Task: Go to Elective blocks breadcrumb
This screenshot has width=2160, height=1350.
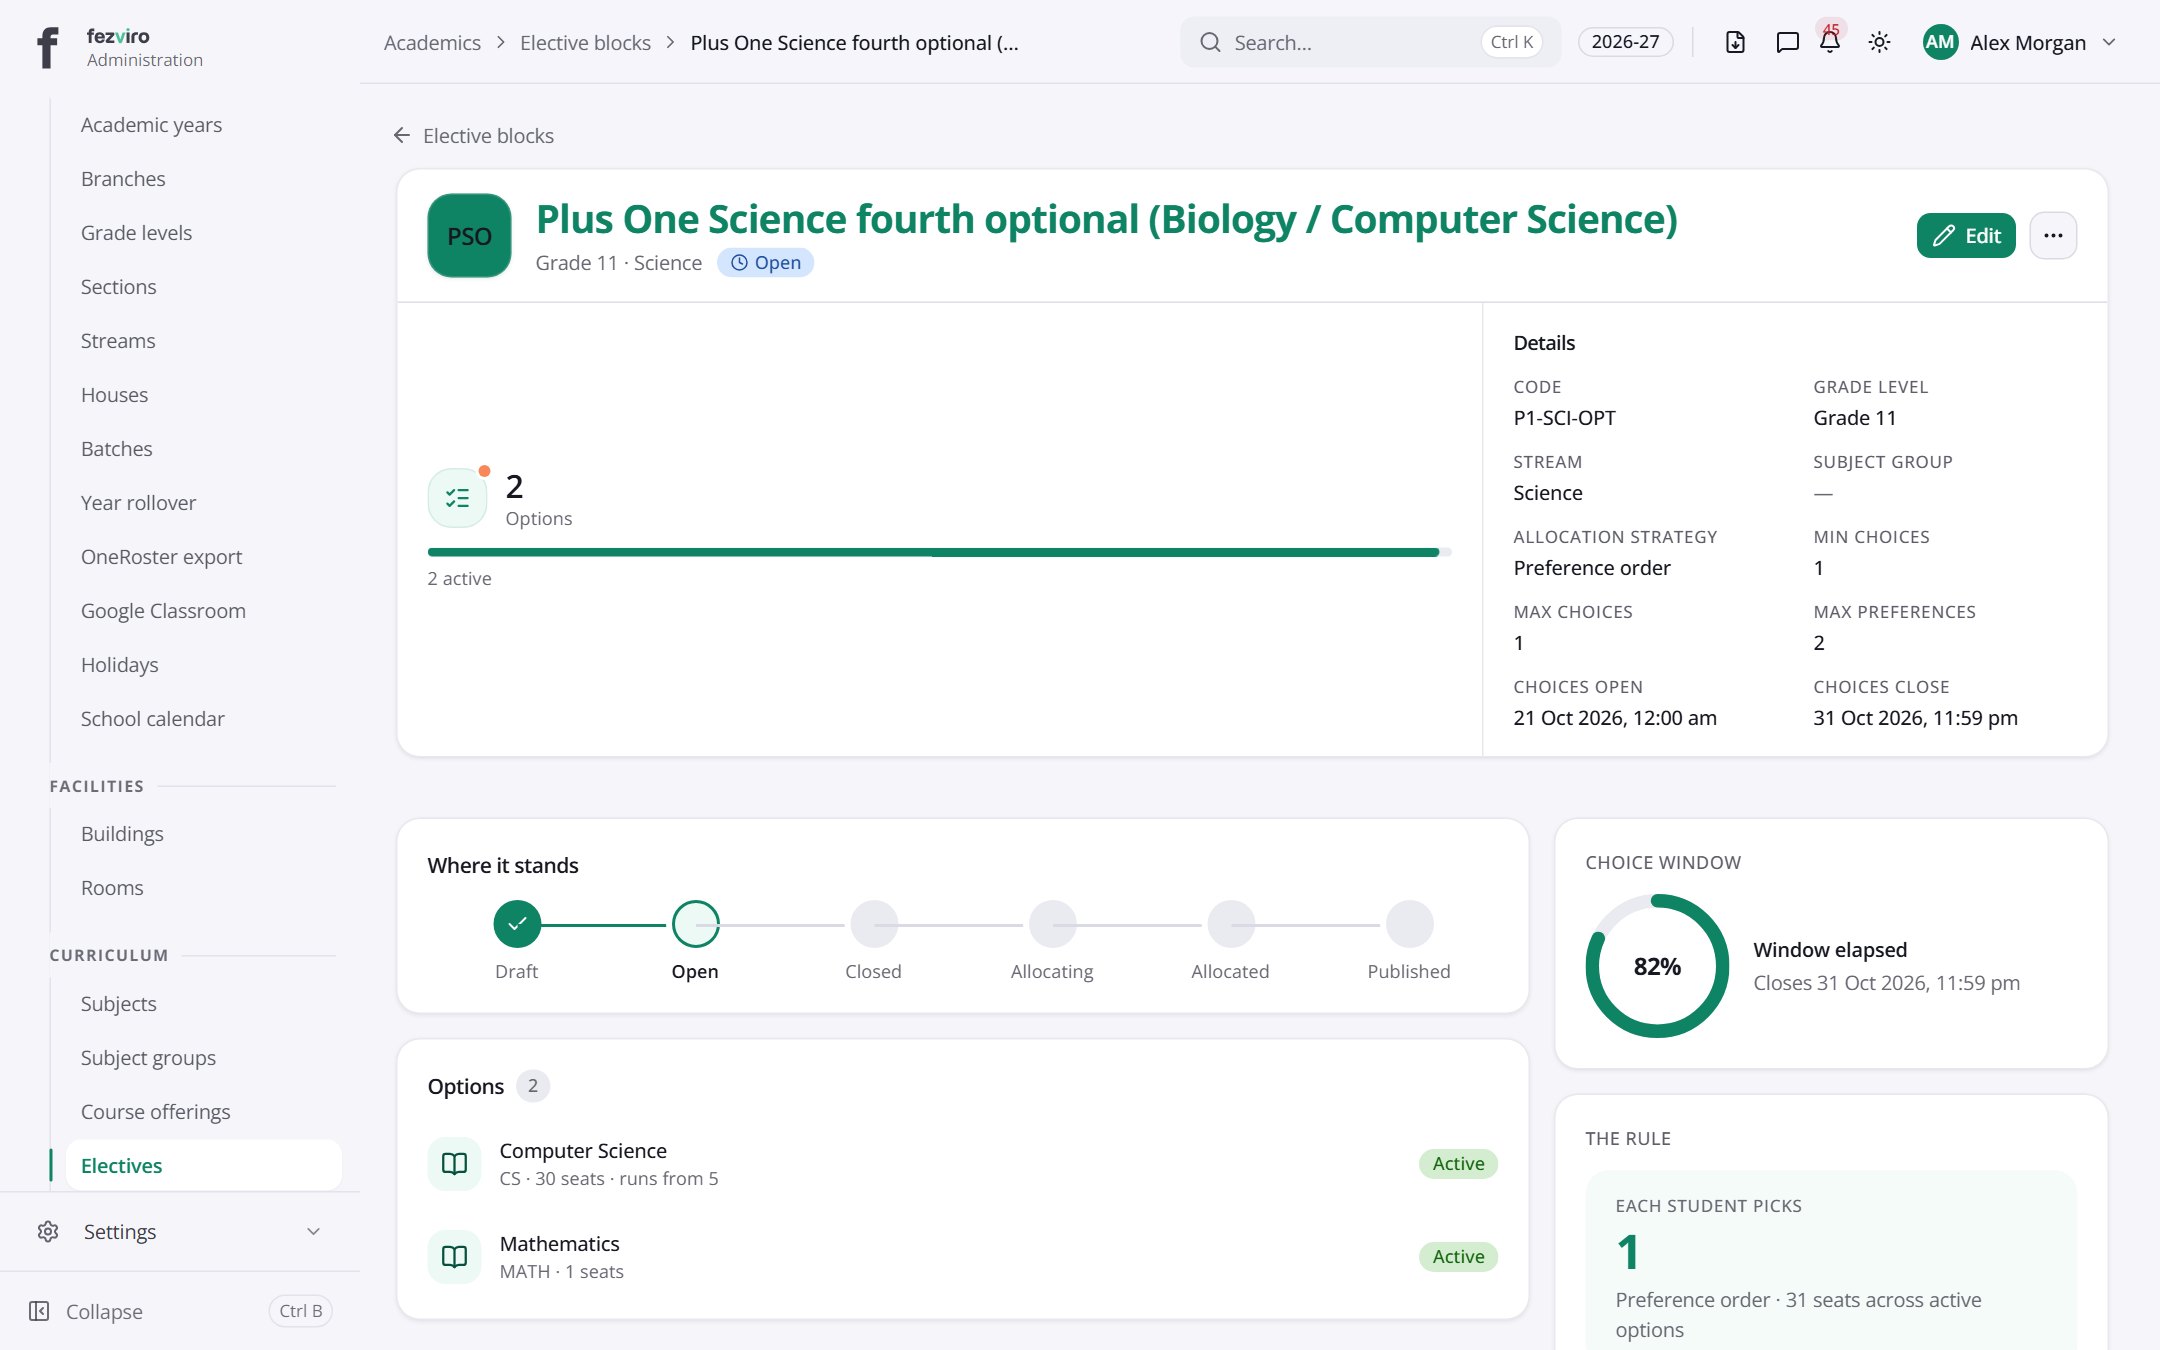Action: (x=585, y=43)
